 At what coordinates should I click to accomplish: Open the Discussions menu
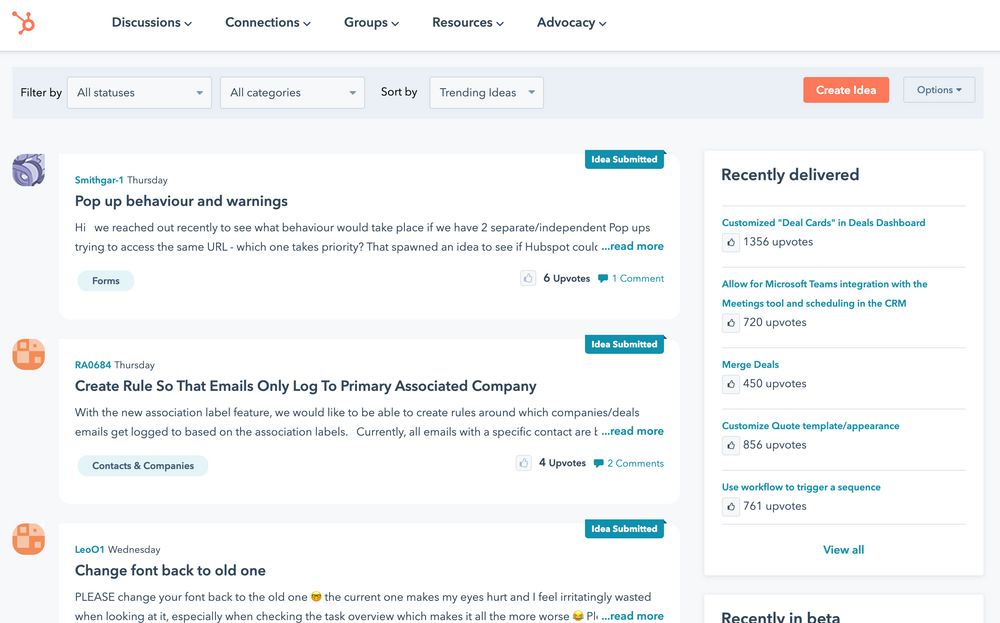(x=151, y=22)
